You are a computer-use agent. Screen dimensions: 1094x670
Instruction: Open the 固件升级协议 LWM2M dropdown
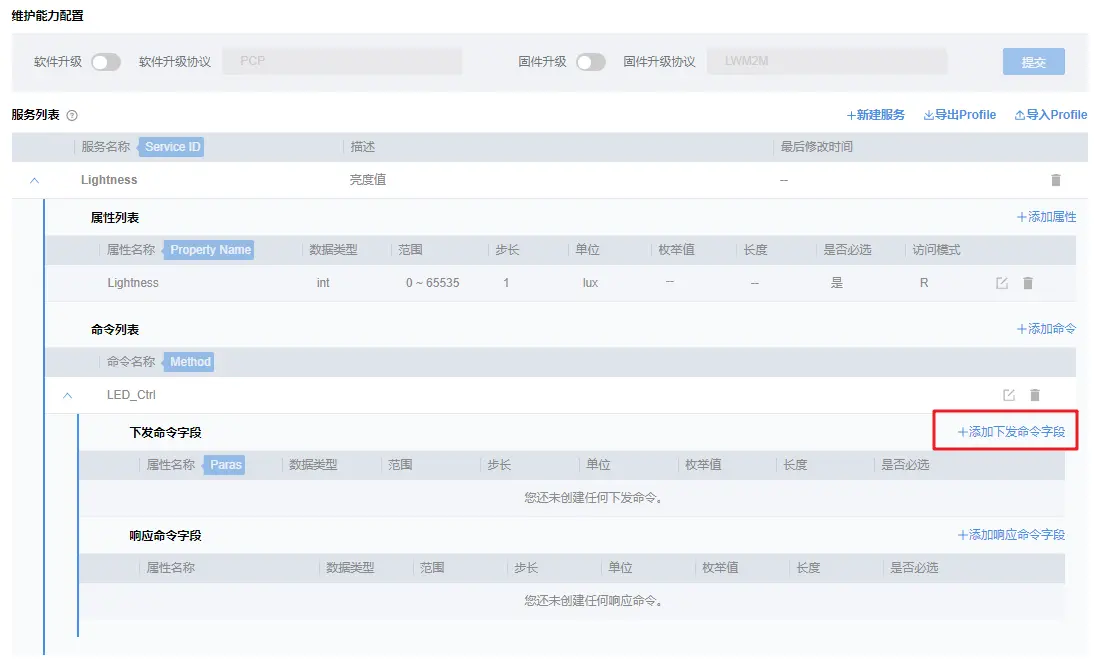tap(827, 61)
